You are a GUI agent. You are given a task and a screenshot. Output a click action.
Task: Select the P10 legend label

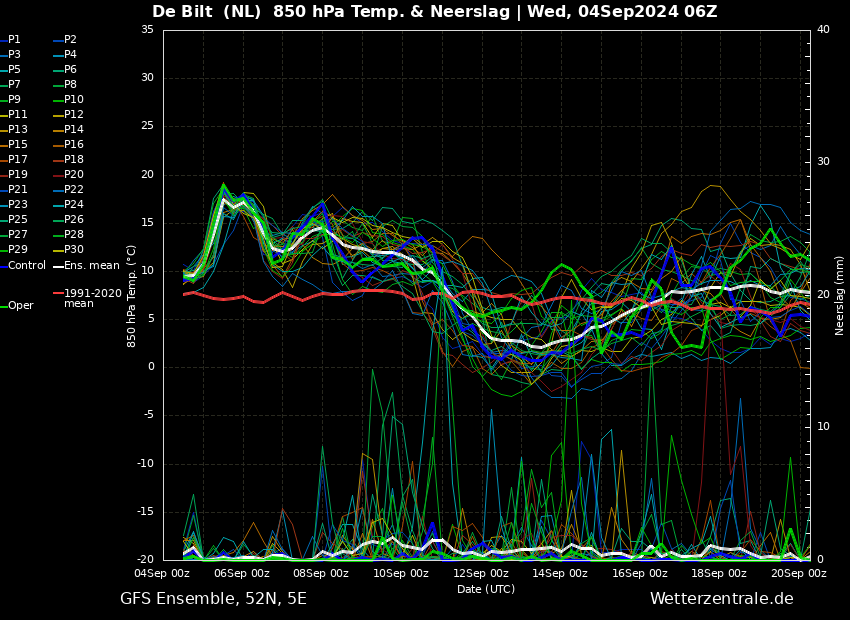(74, 100)
